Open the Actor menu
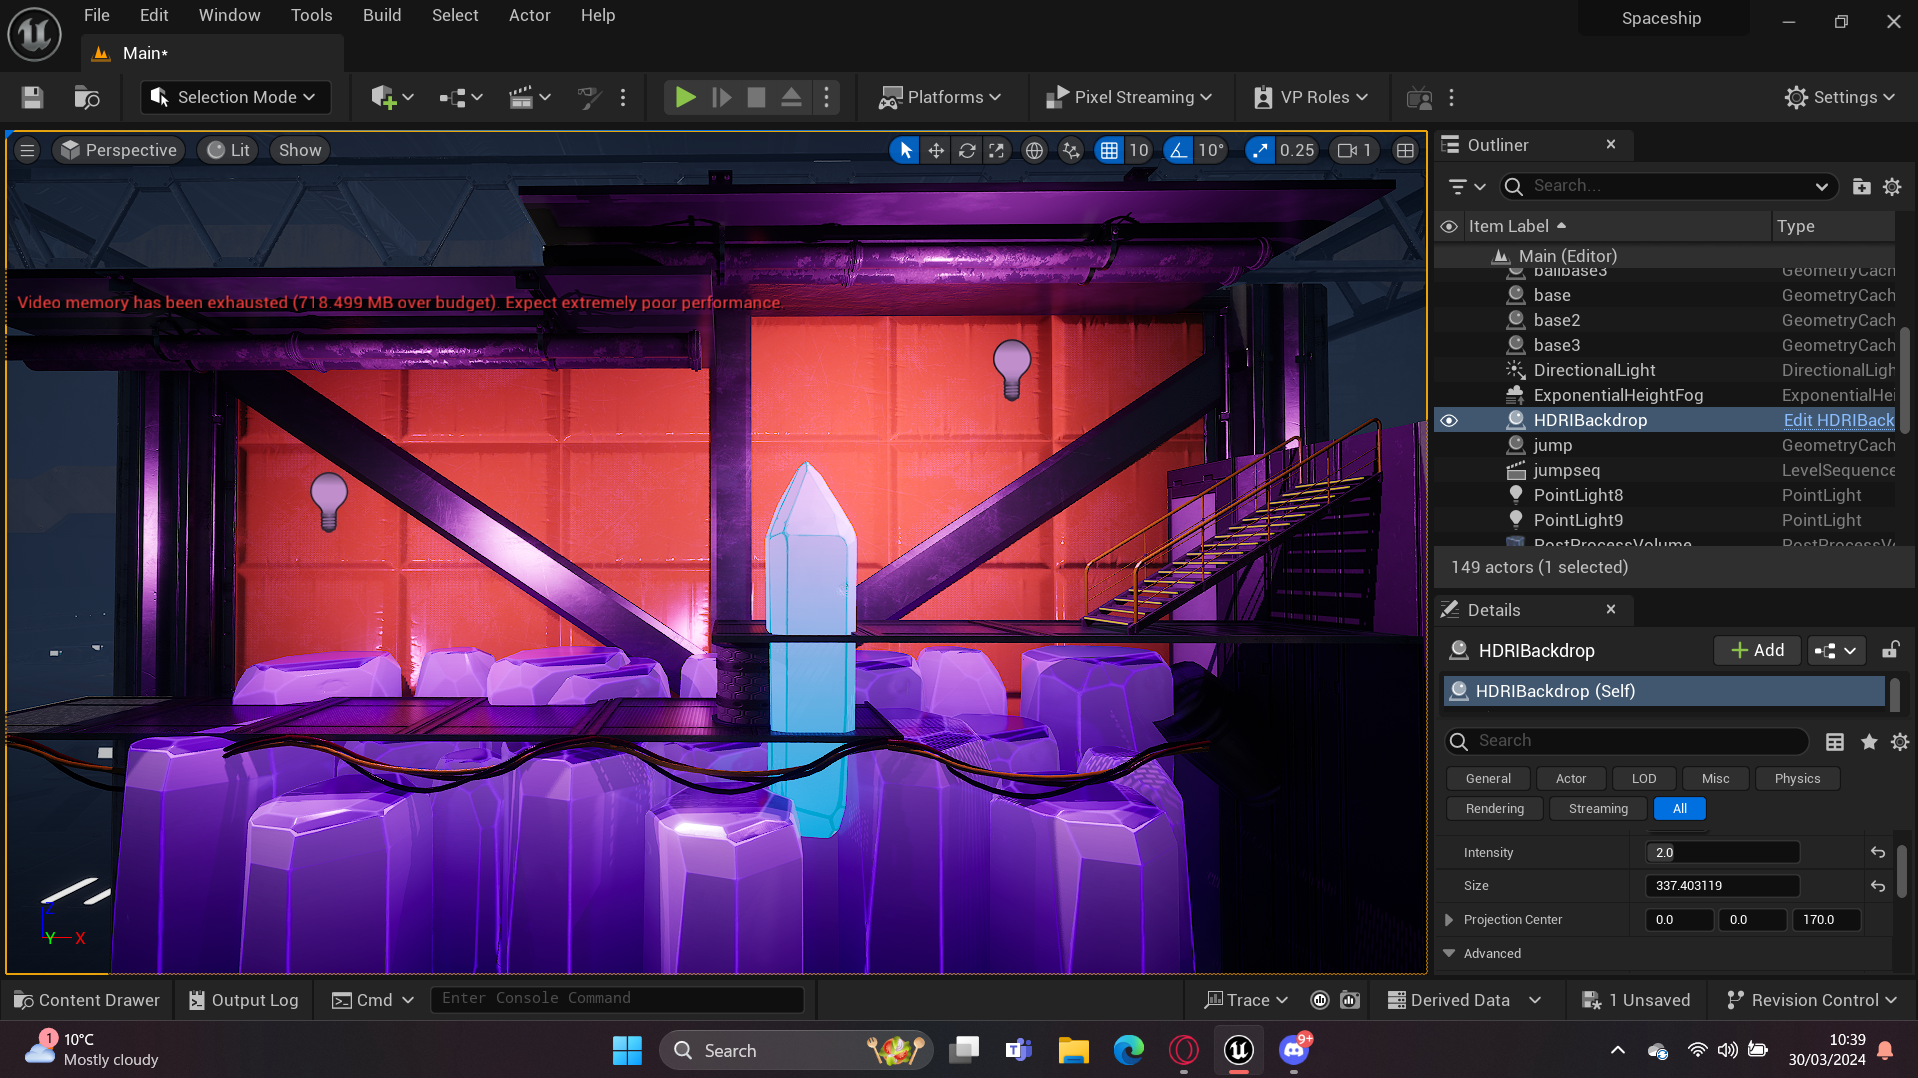Viewport: 1918px width, 1078px height. coord(529,15)
